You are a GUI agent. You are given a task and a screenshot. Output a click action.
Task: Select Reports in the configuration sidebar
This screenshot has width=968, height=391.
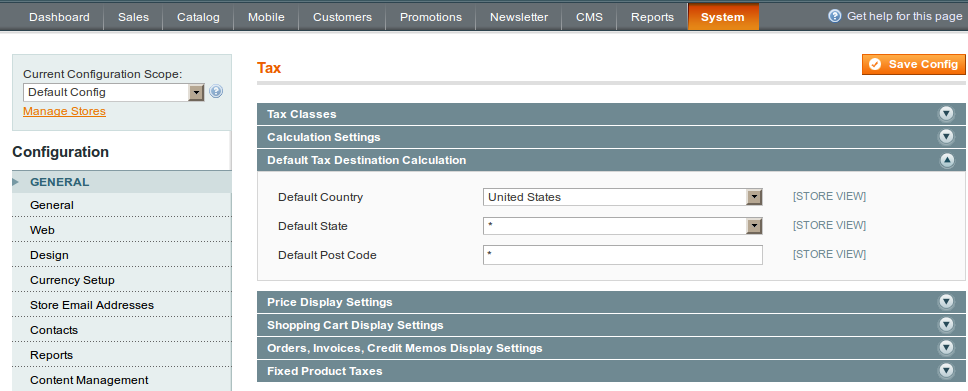point(122,355)
